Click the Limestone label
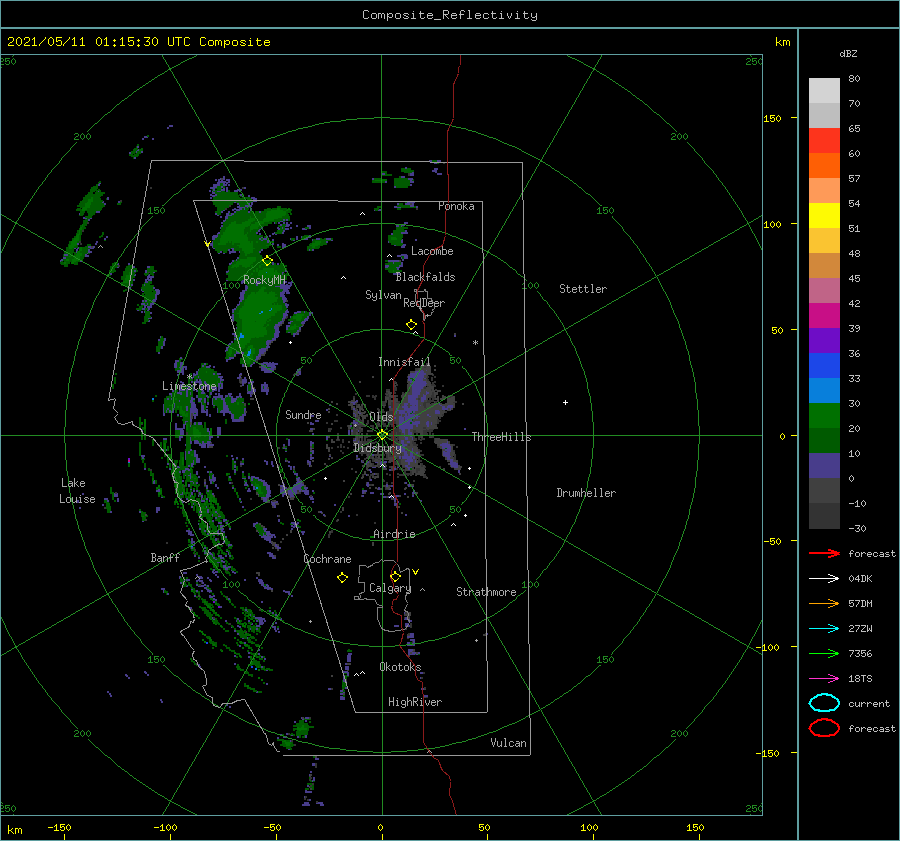The width and height of the screenshot is (900, 841). coord(189,386)
